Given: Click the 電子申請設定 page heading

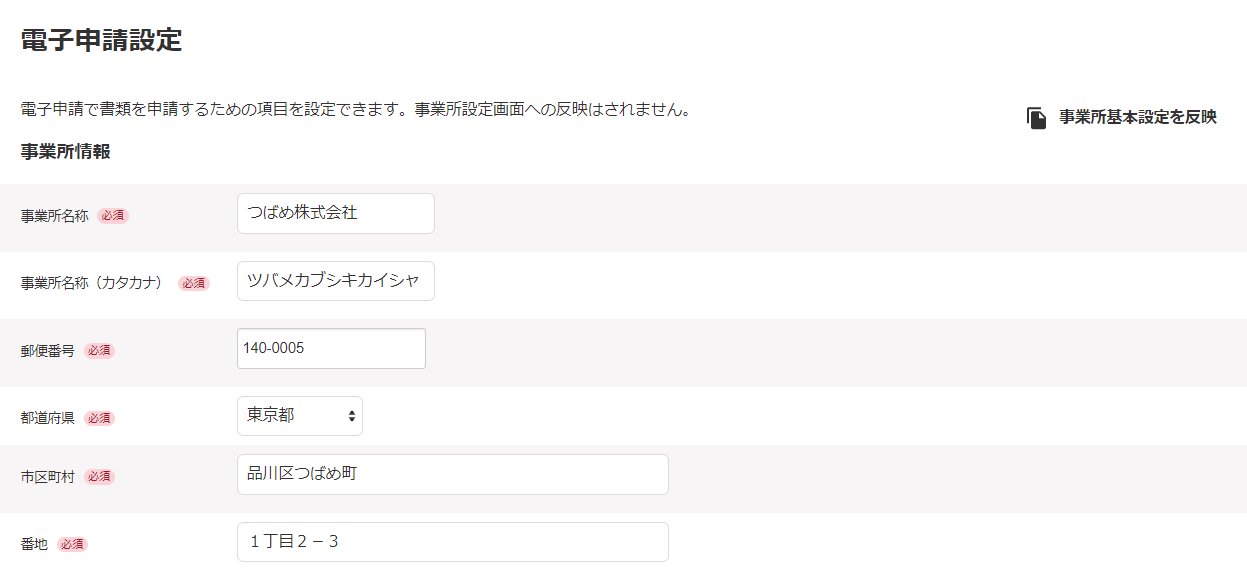Looking at the screenshot, I should (x=101, y=41).
